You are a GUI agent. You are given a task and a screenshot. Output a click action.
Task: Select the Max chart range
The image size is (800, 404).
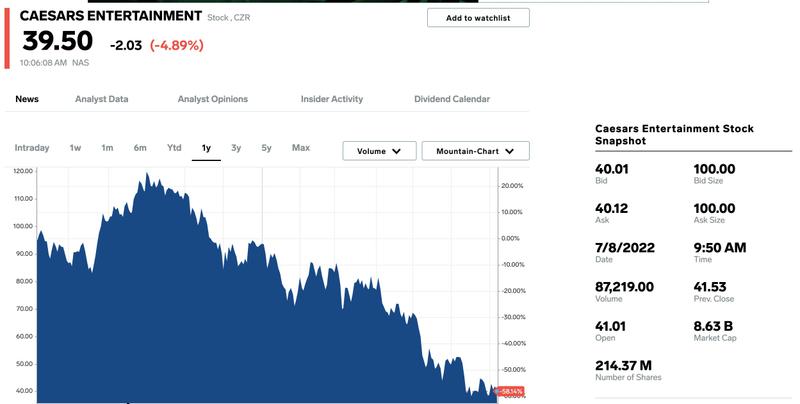pyautogui.click(x=301, y=147)
